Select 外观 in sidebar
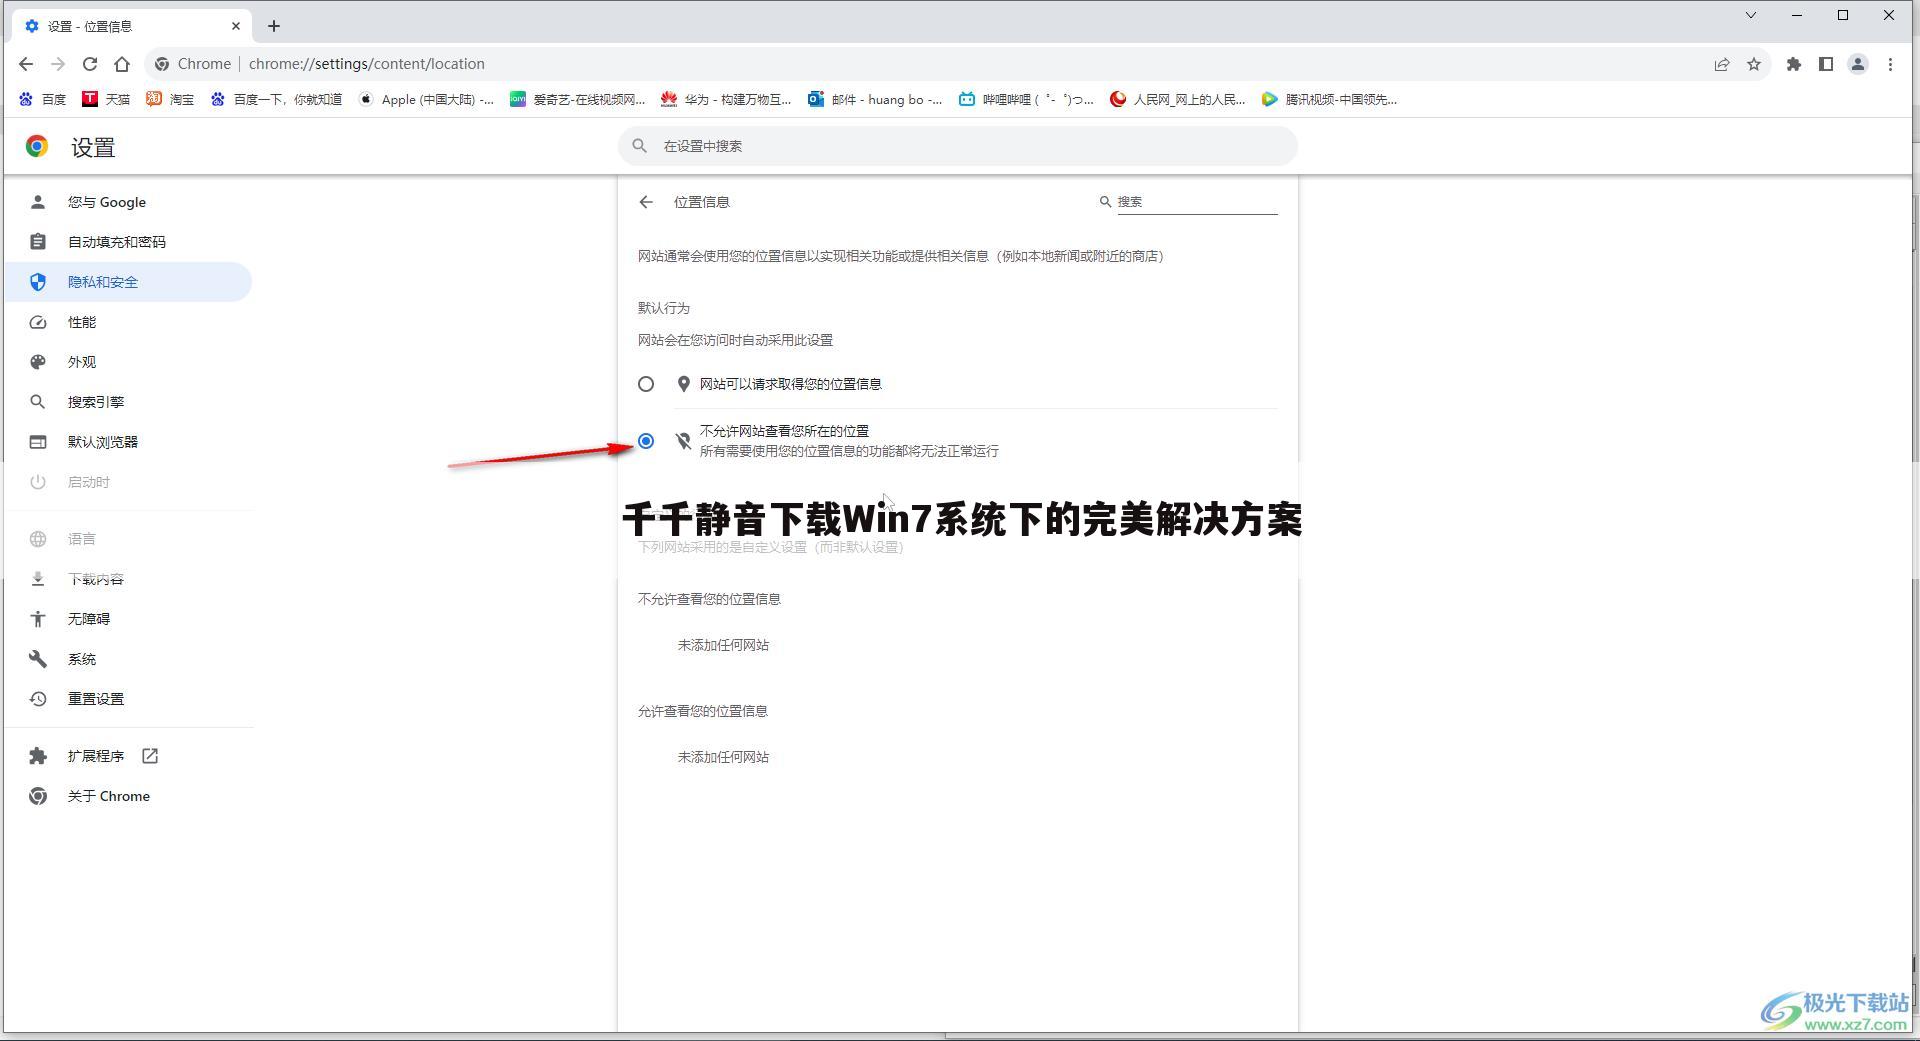This screenshot has height=1041, width=1920. pyautogui.click(x=128, y=362)
